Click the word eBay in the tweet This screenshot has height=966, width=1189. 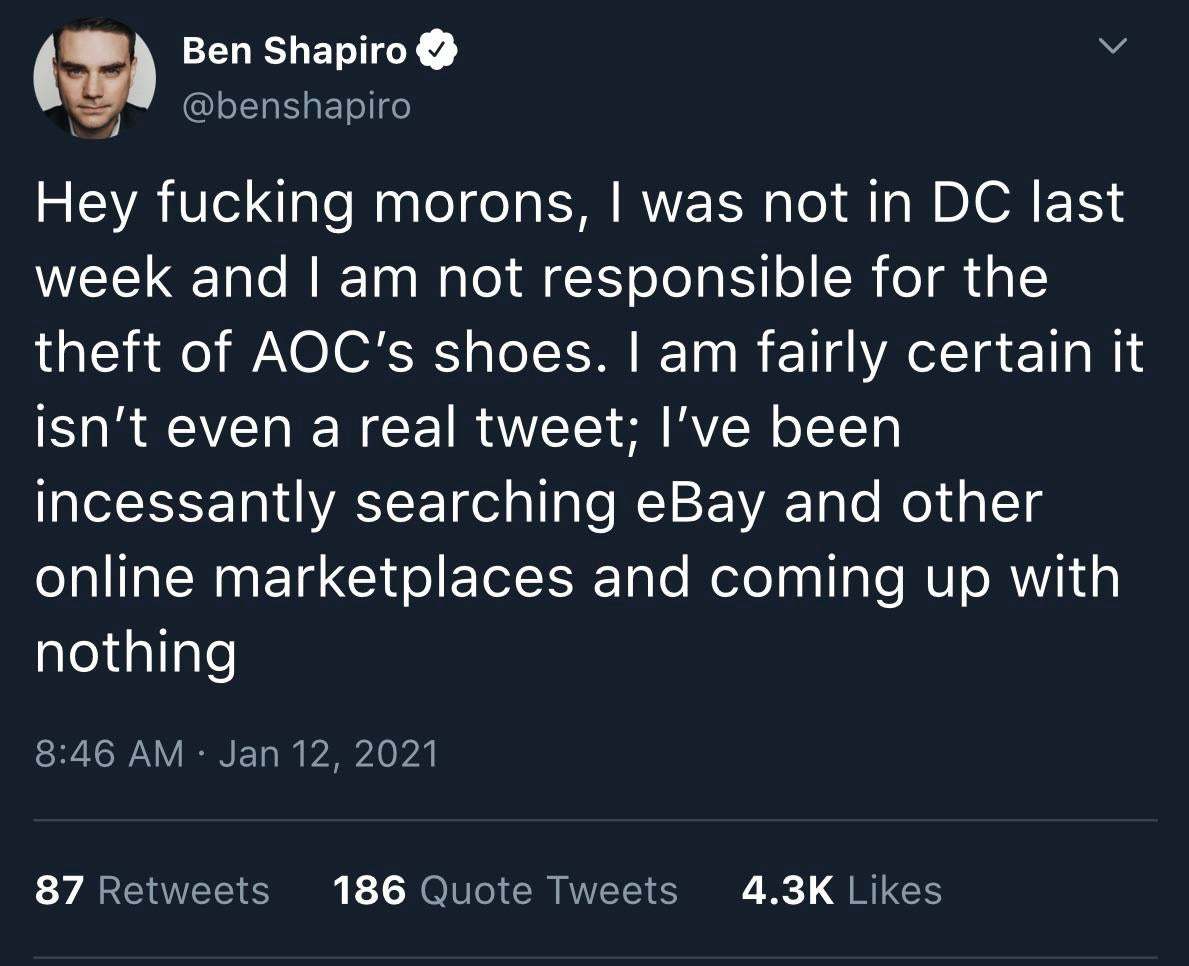[x=699, y=503]
